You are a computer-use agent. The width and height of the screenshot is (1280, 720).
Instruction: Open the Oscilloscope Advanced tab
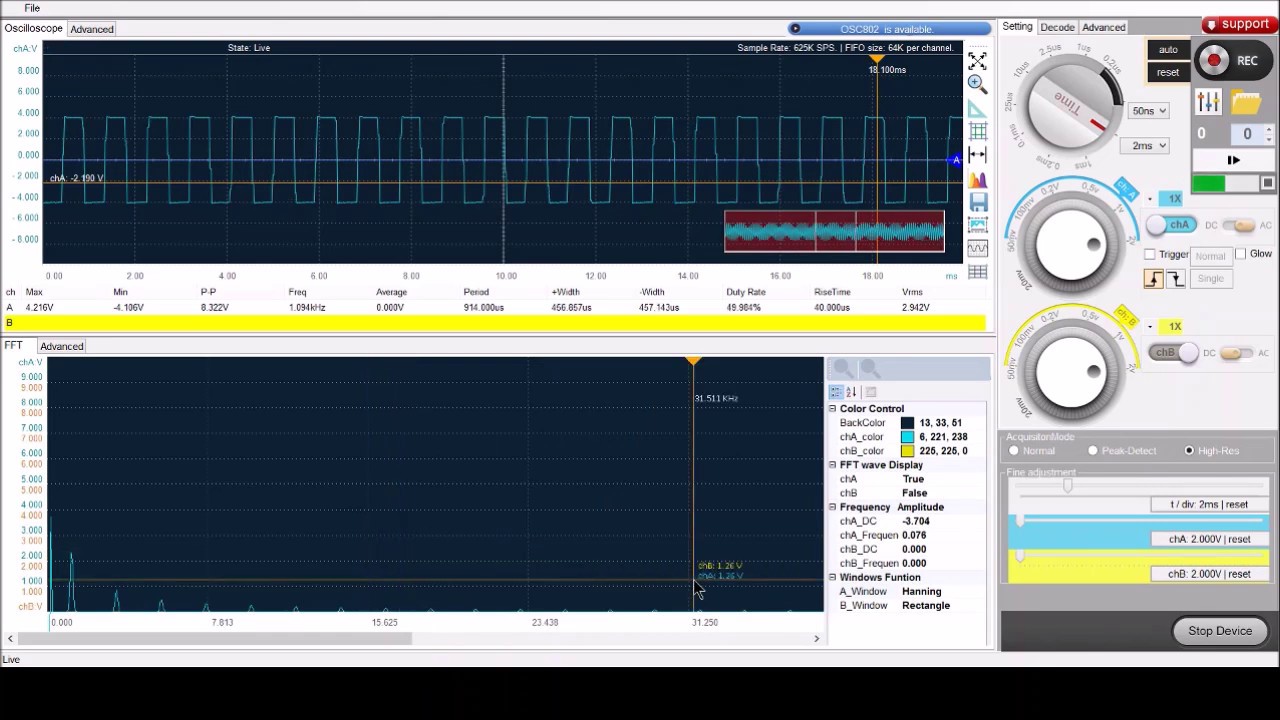[91, 29]
